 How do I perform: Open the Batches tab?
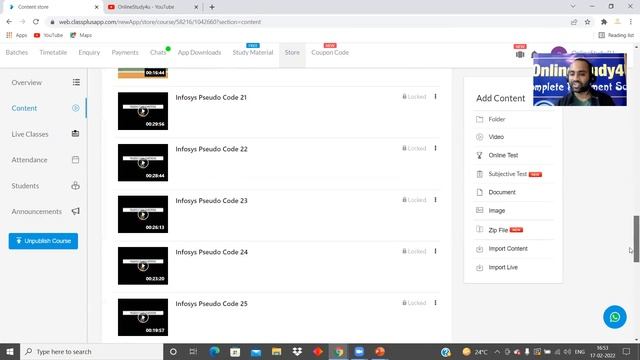coord(17,53)
